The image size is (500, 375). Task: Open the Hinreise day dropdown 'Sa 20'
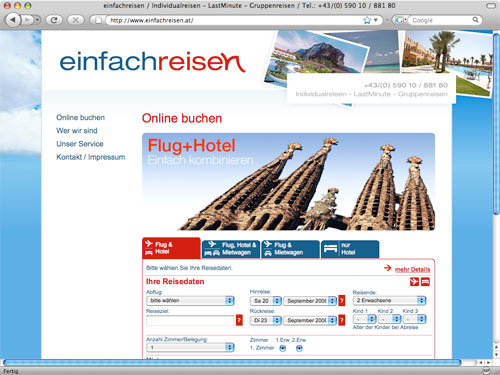[266, 301]
